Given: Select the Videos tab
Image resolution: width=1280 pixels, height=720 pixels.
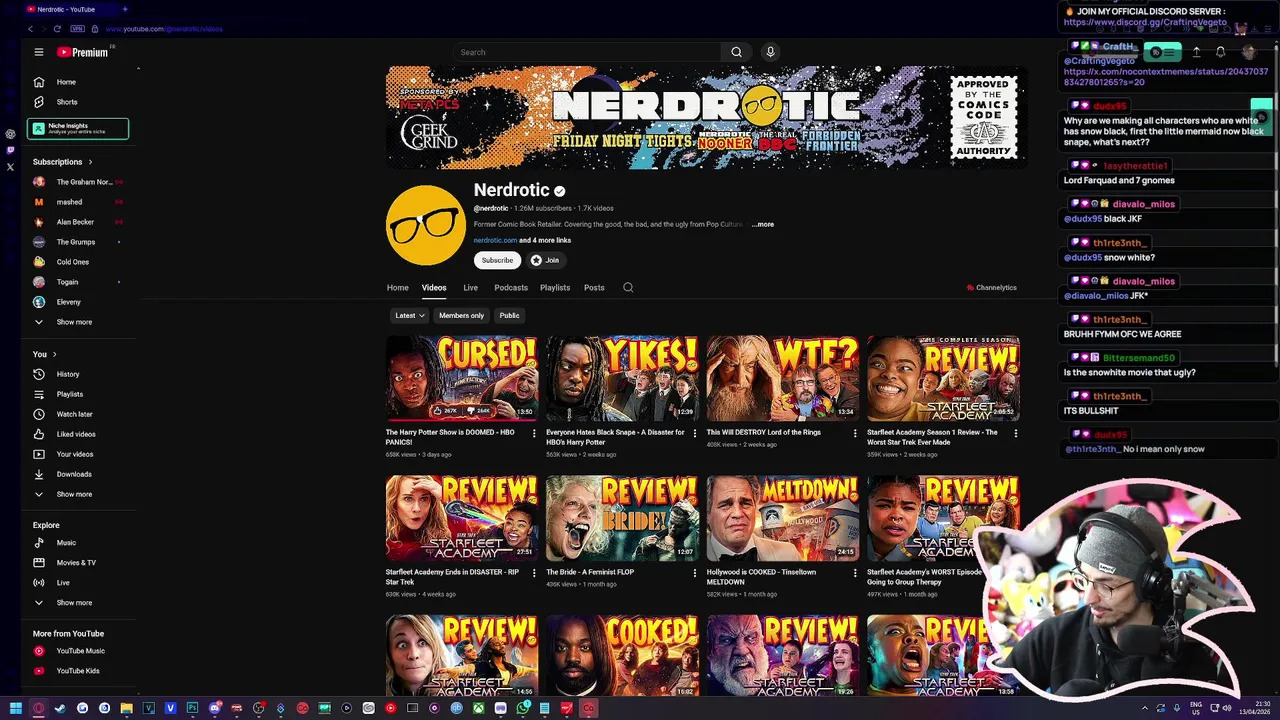Looking at the screenshot, I should pyautogui.click(x=434, y=288).
